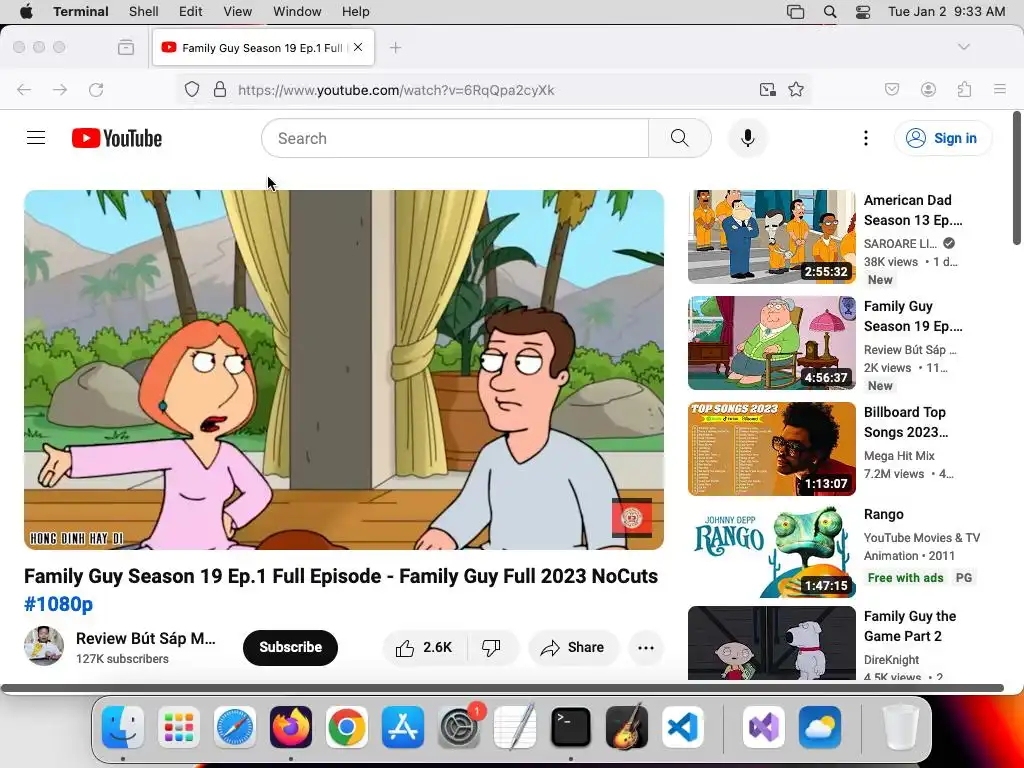This screenshot has width=1024, height=768.
Task: Open Family Guy the Game Part 2 title
Action: pos(910,626)
